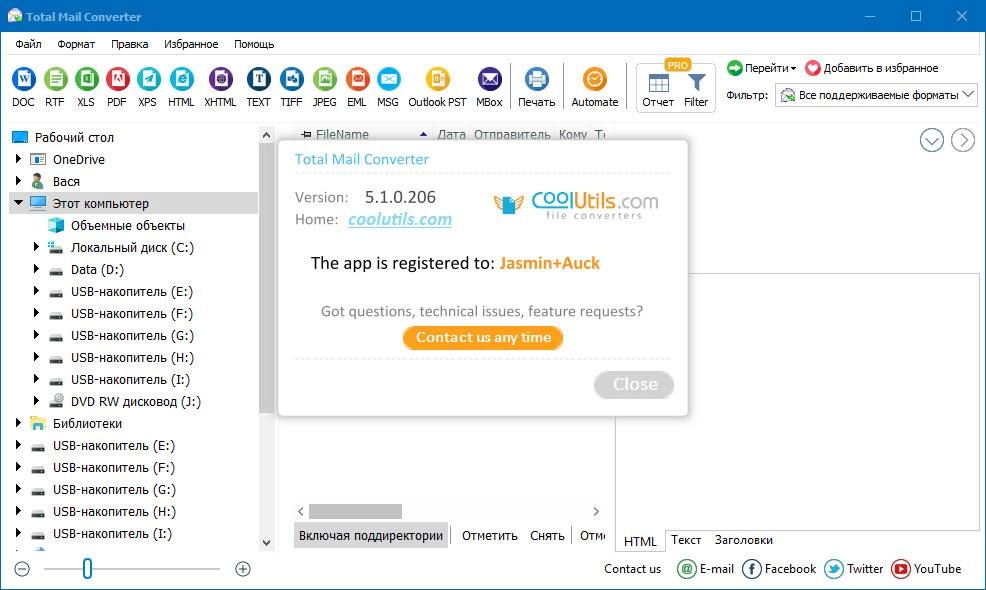The height and width of the screenshot is (590, 986).
Task: Select the MSG format icon
Action: tap(389, 79)
